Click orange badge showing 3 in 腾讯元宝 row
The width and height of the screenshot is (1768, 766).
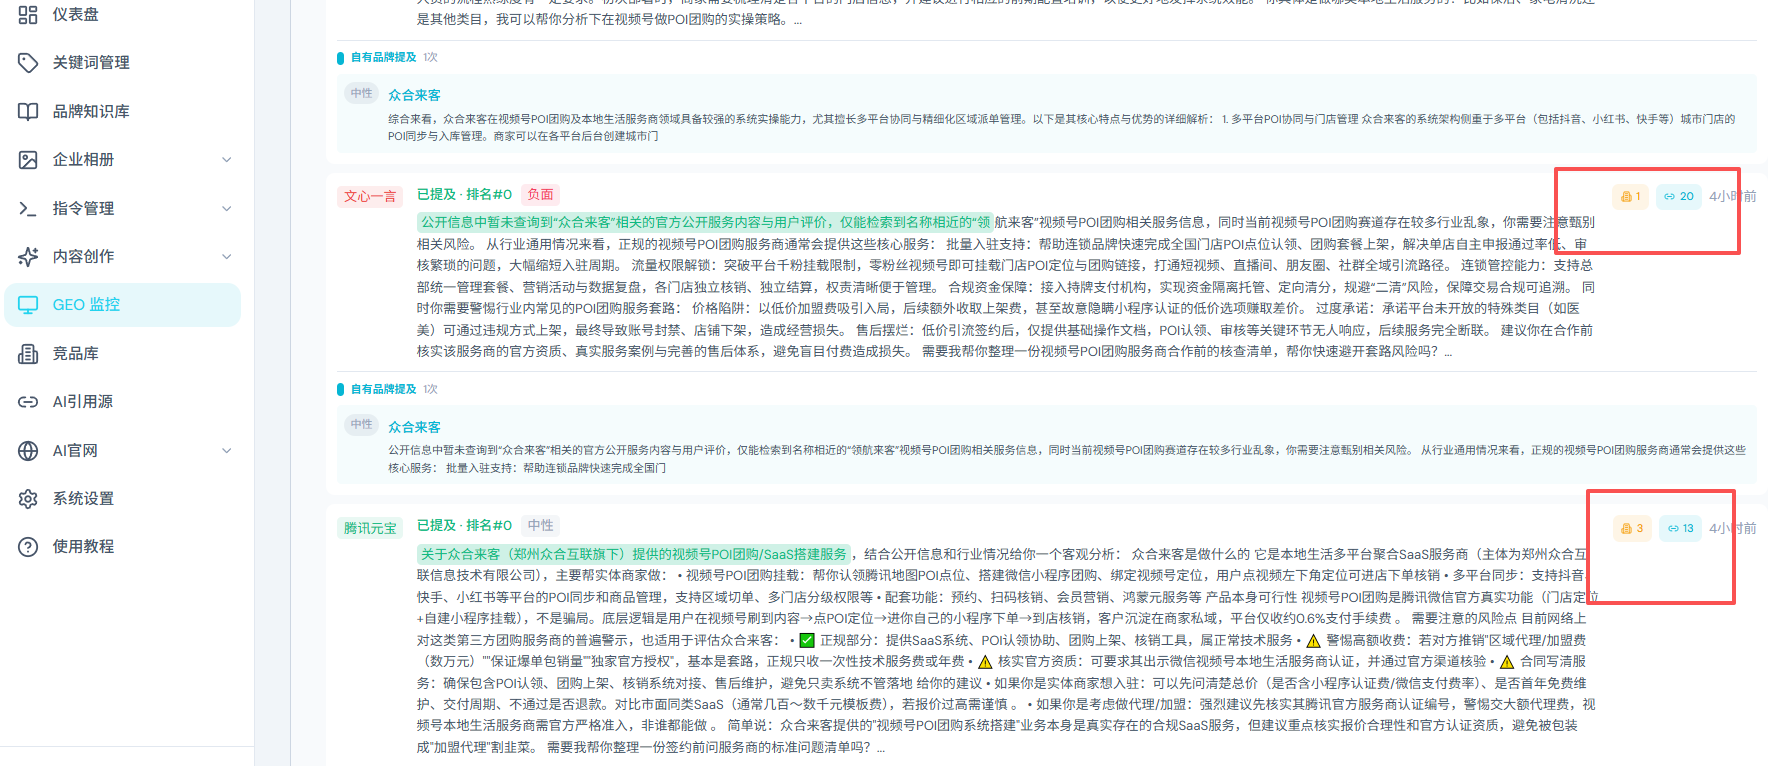(1631, 528)
